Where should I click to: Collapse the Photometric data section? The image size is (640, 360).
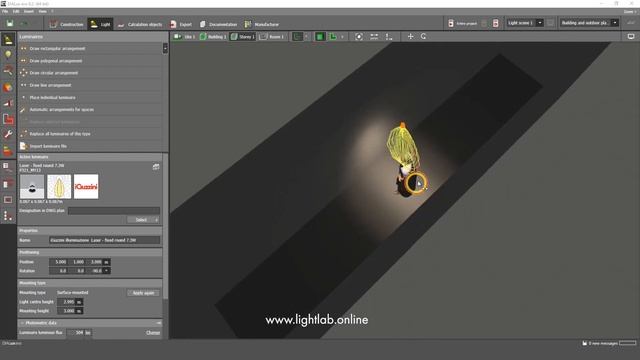pos(22,323)
